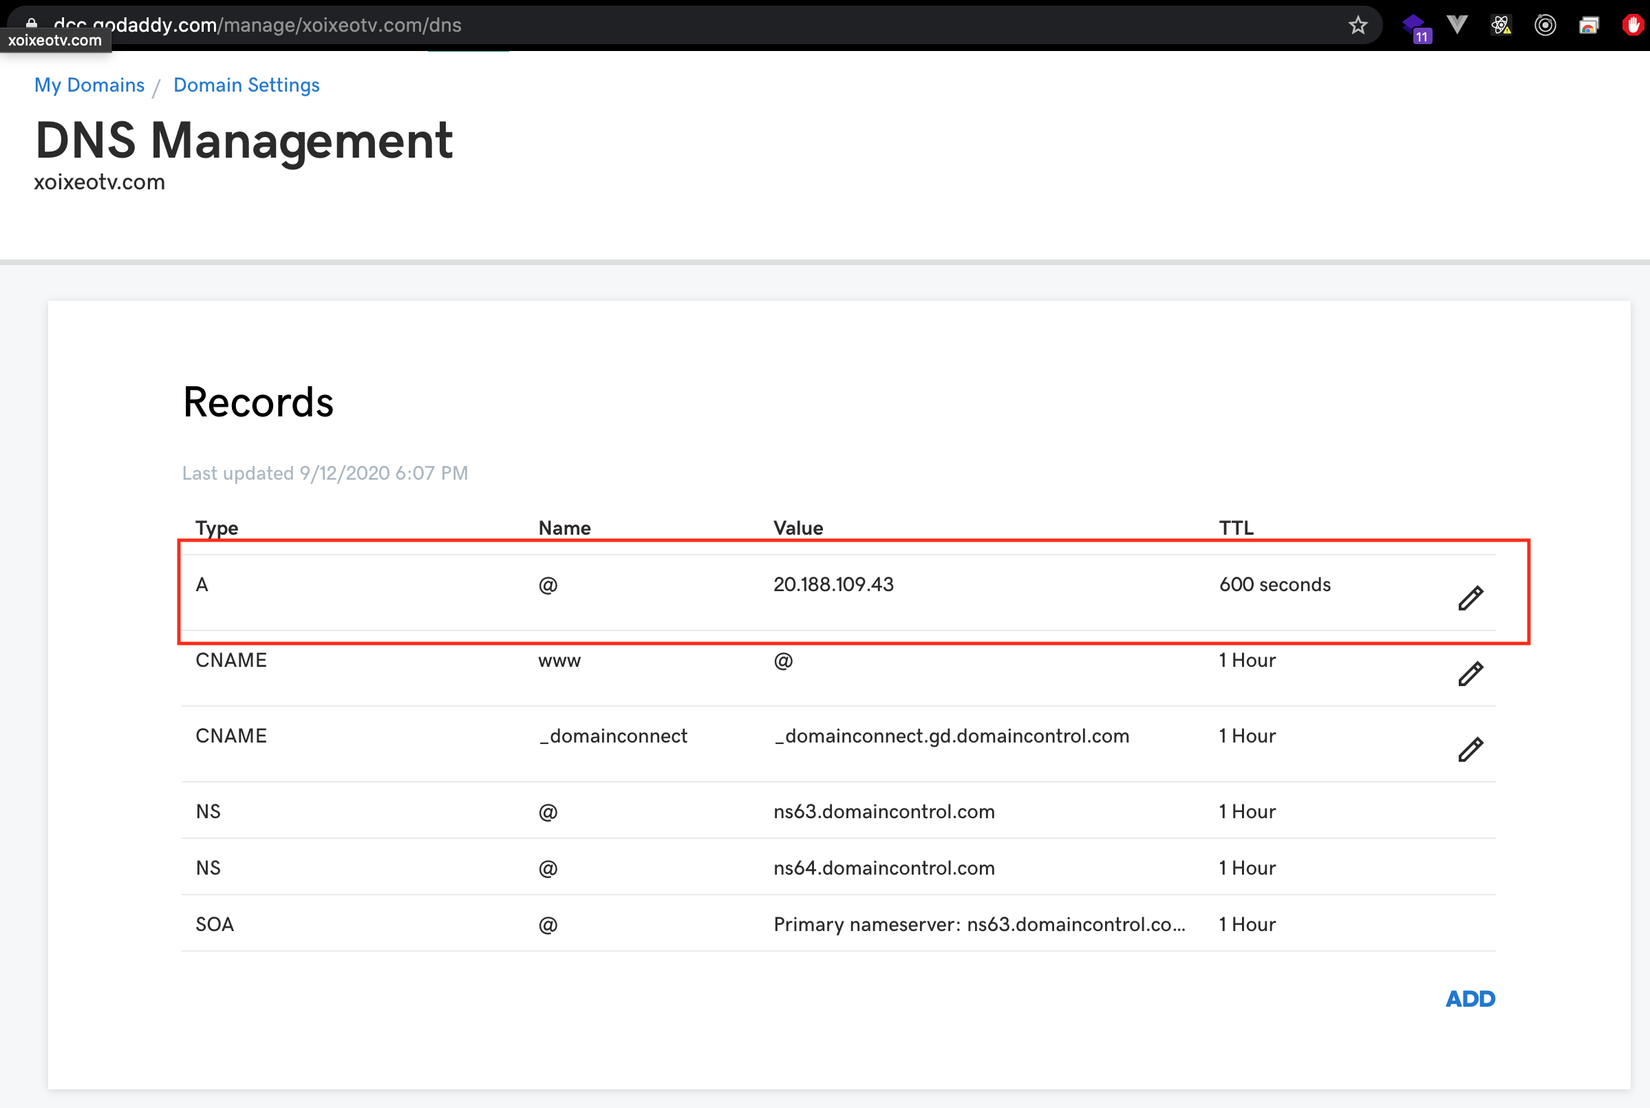Select the A record IP value 20.188.109.43
1650x1108 pixels.
[833, 585]
